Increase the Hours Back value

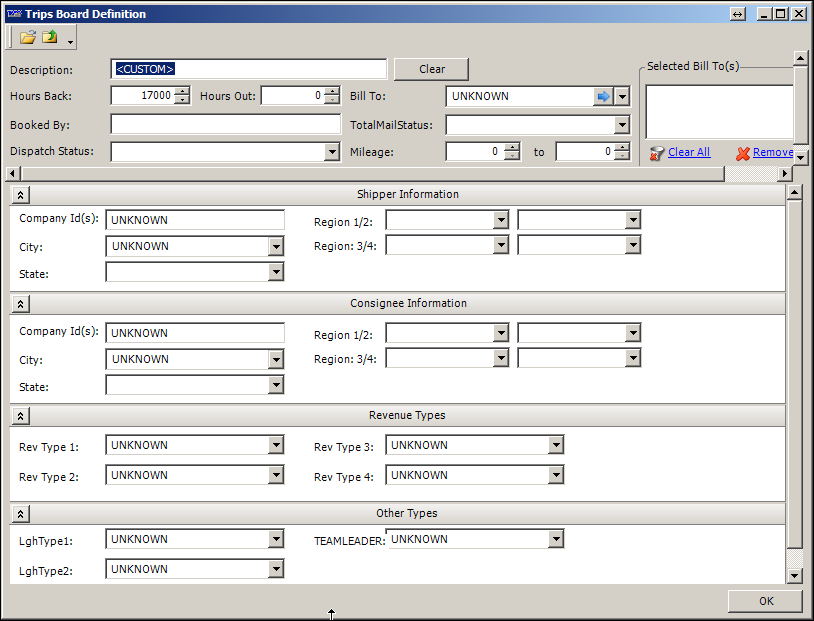(x=181, y=92)
